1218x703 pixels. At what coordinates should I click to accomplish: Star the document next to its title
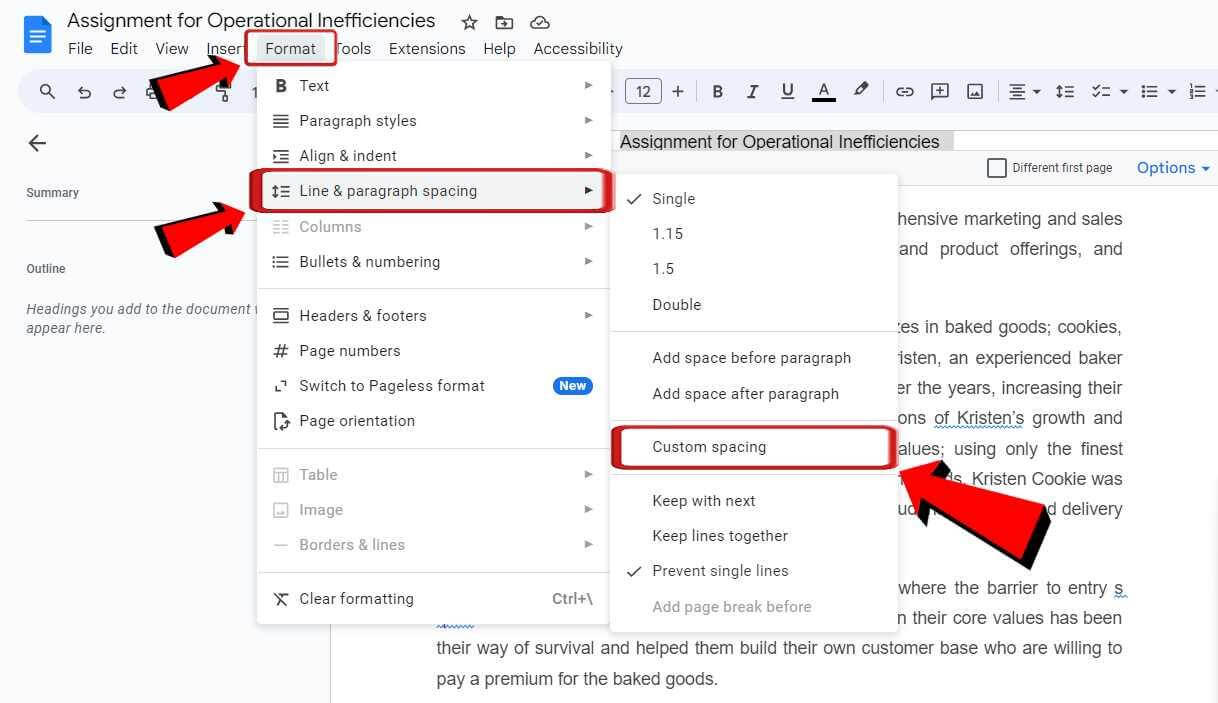(x=468, y=21)
